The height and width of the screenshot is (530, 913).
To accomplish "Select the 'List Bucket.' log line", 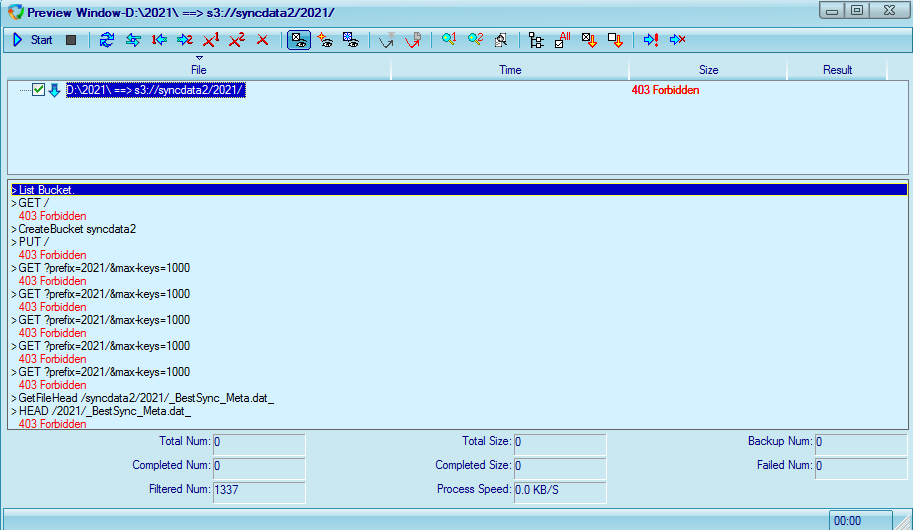I will [459, 190].
